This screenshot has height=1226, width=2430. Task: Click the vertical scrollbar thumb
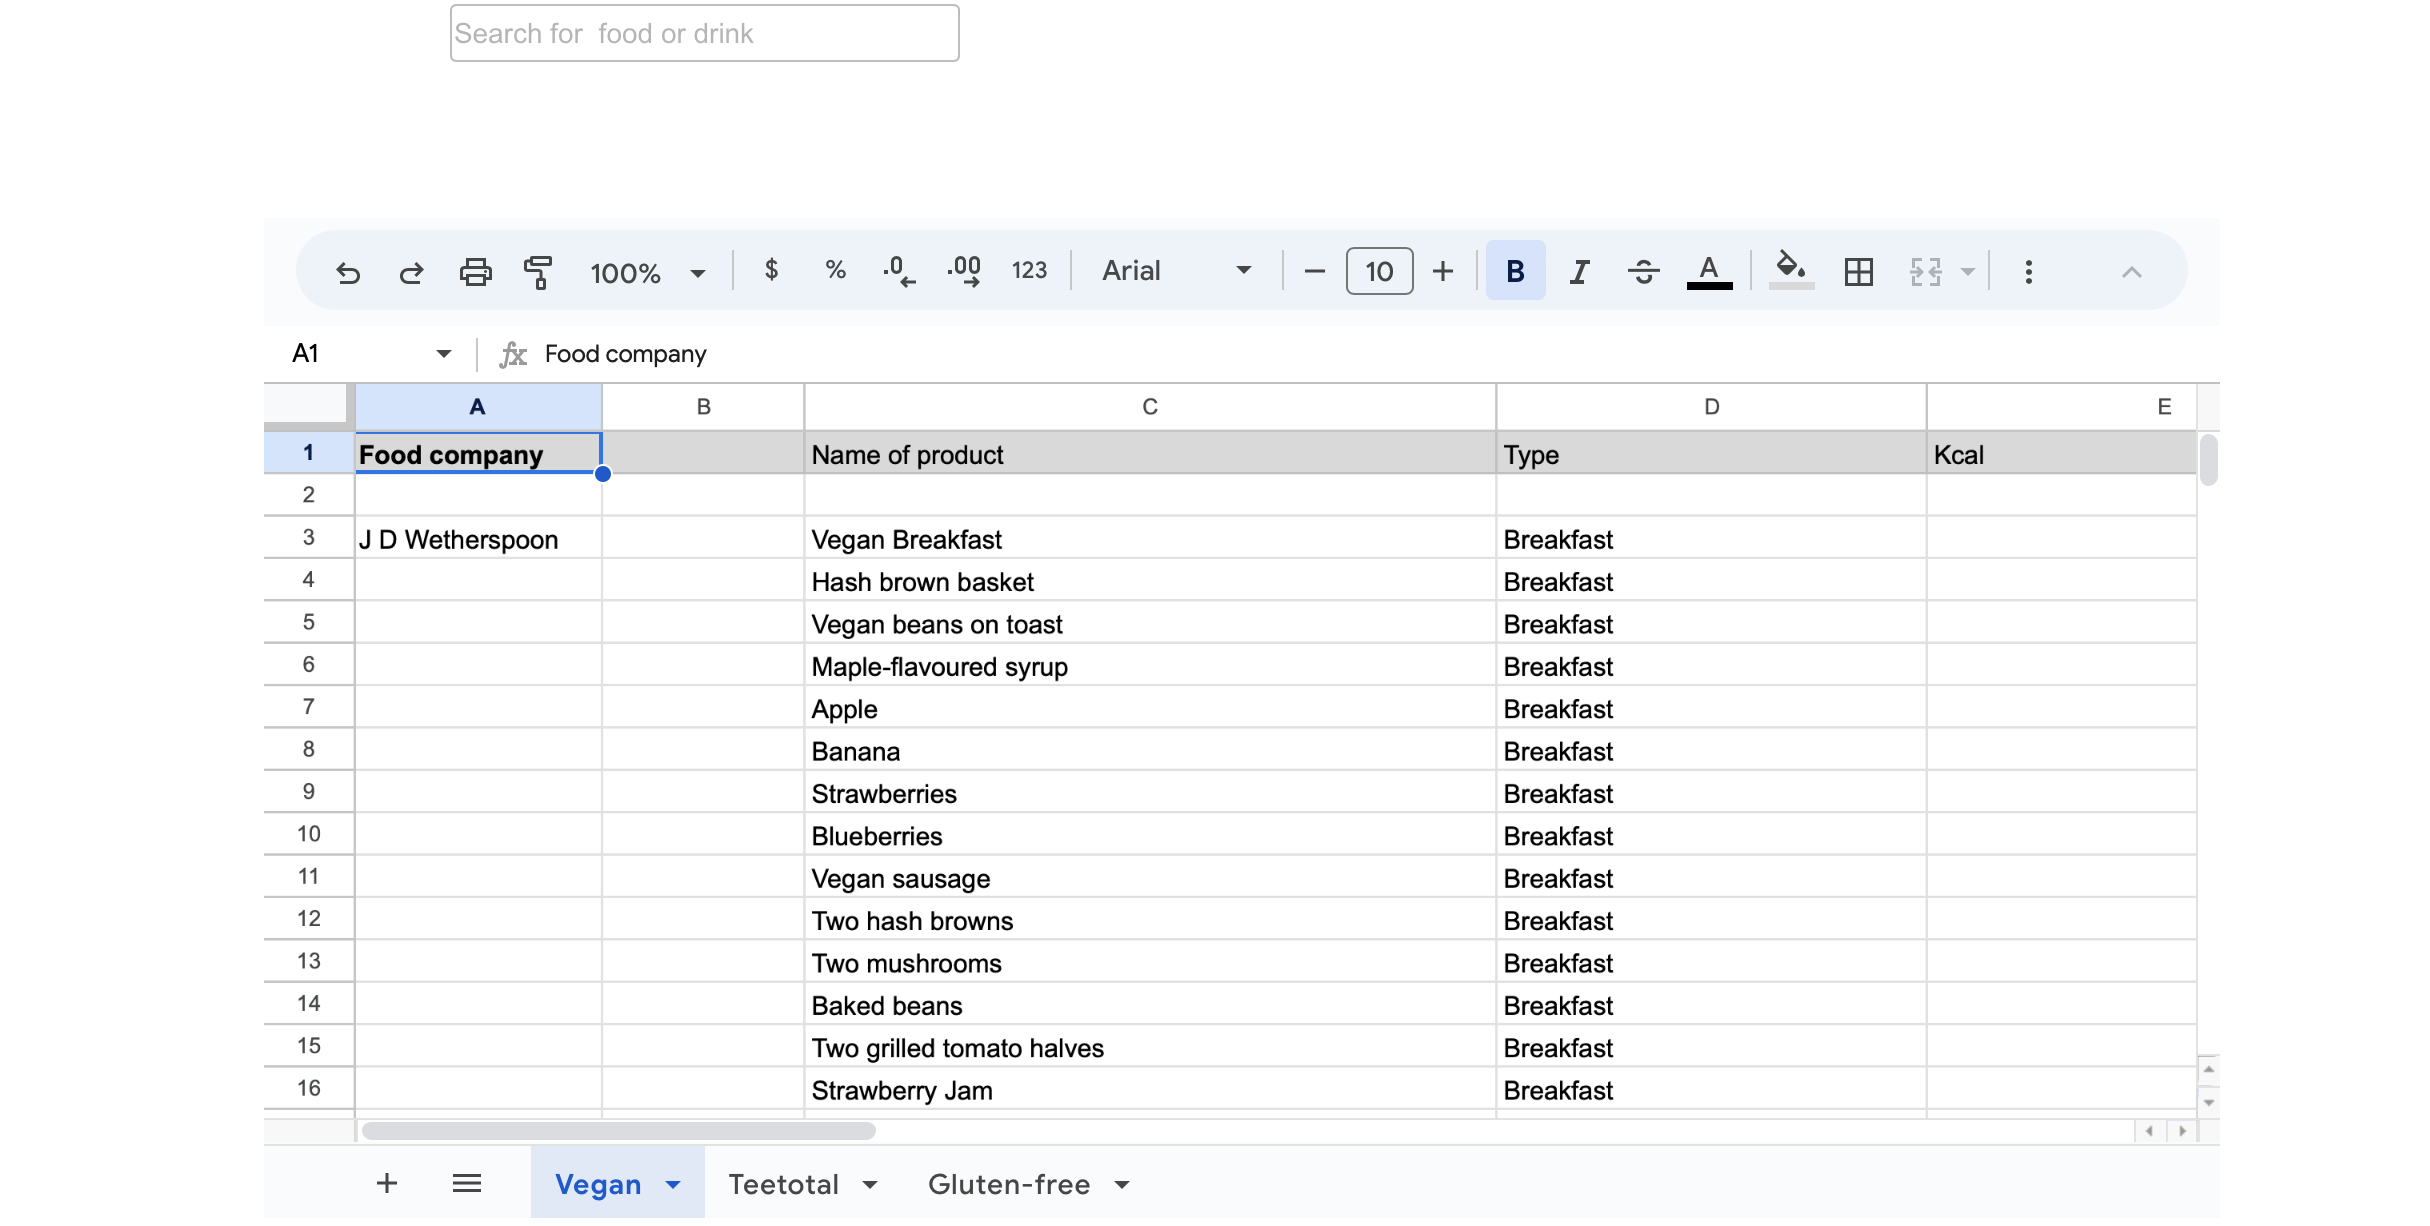(2209, 460)
